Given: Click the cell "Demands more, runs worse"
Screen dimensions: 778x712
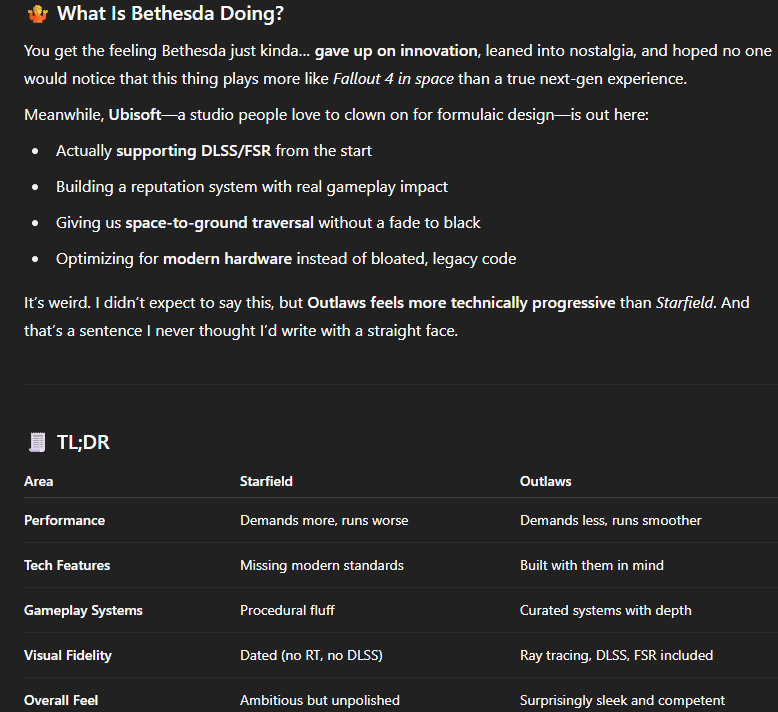Looking at the screenshot, I should point(324,520).
